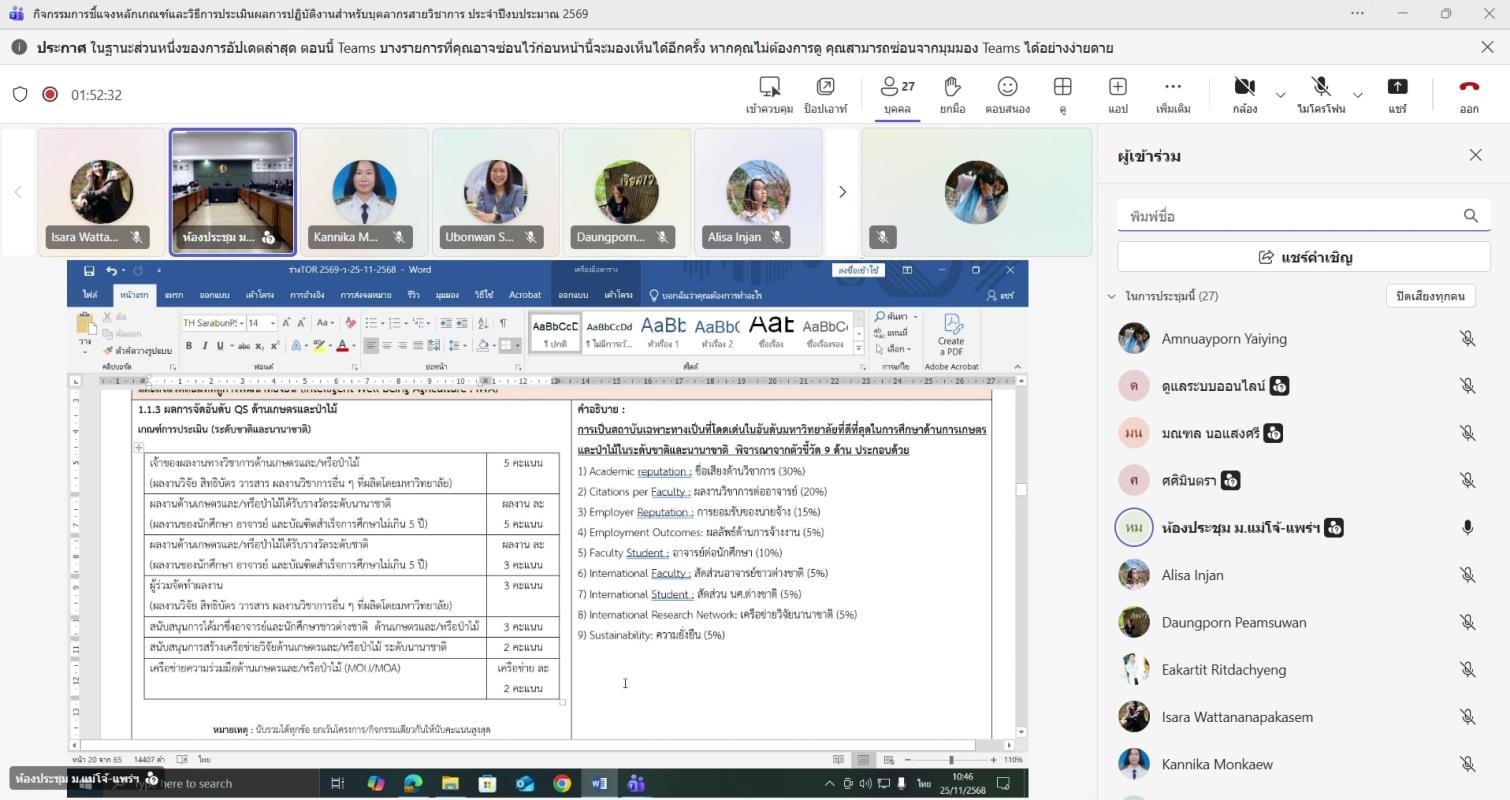Viewport: 1510px width, 800px height.
Task: Click the share invite (แชร์คำเชิญ) button
Action: point(1304,257)
